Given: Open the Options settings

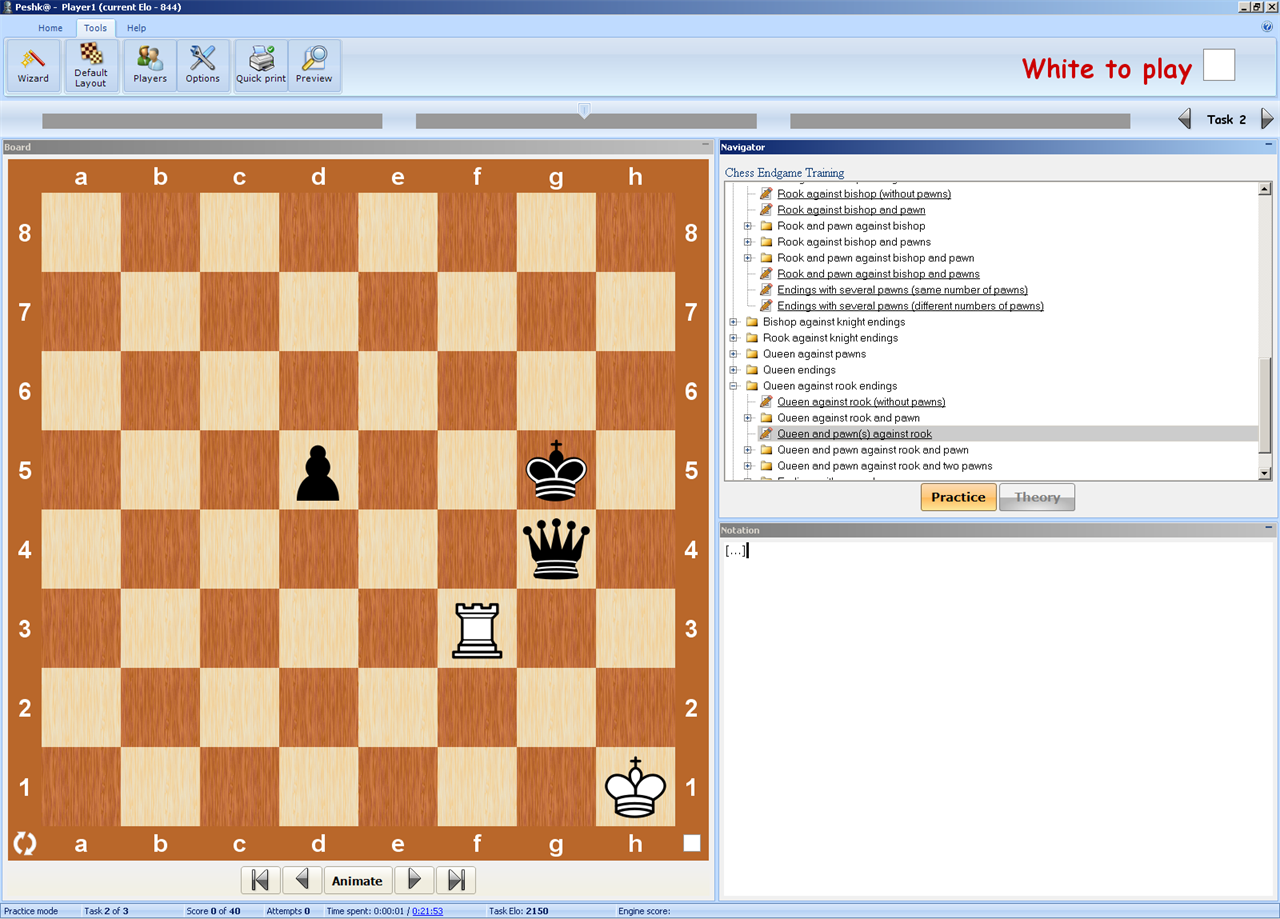Looking at the screenshot, I should click(203, 66).
